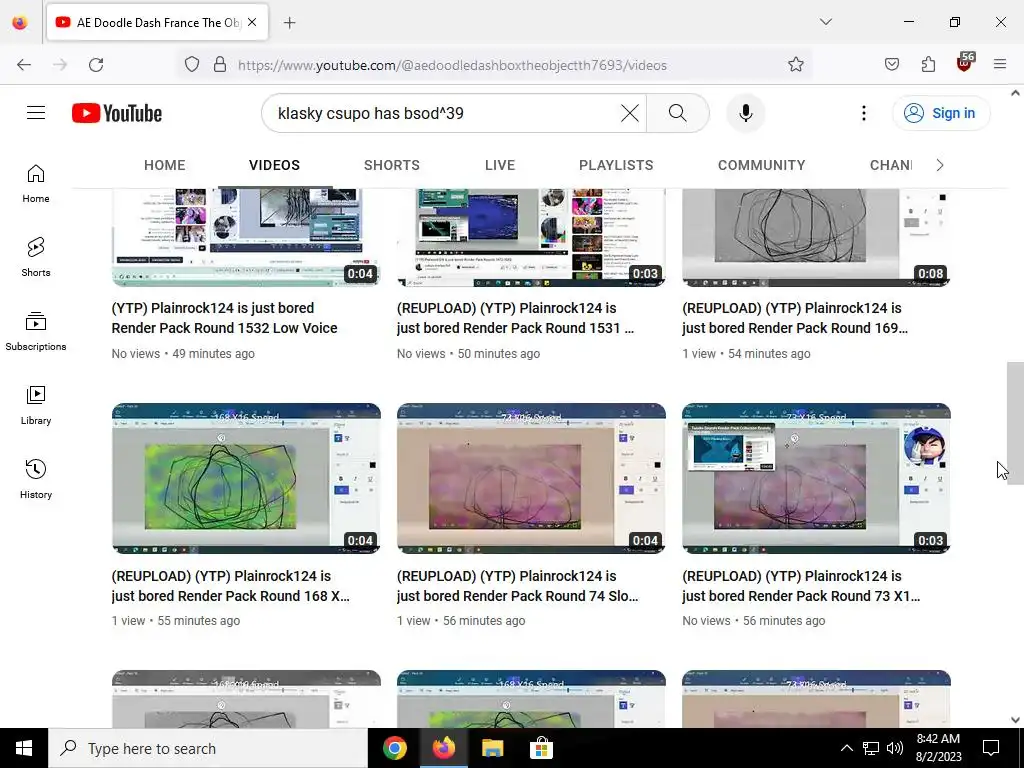Image resolution: width=1024 pixels, height=768 pixels.
Task: Open Shorts in the sidebar
Action: pos(36,257)
